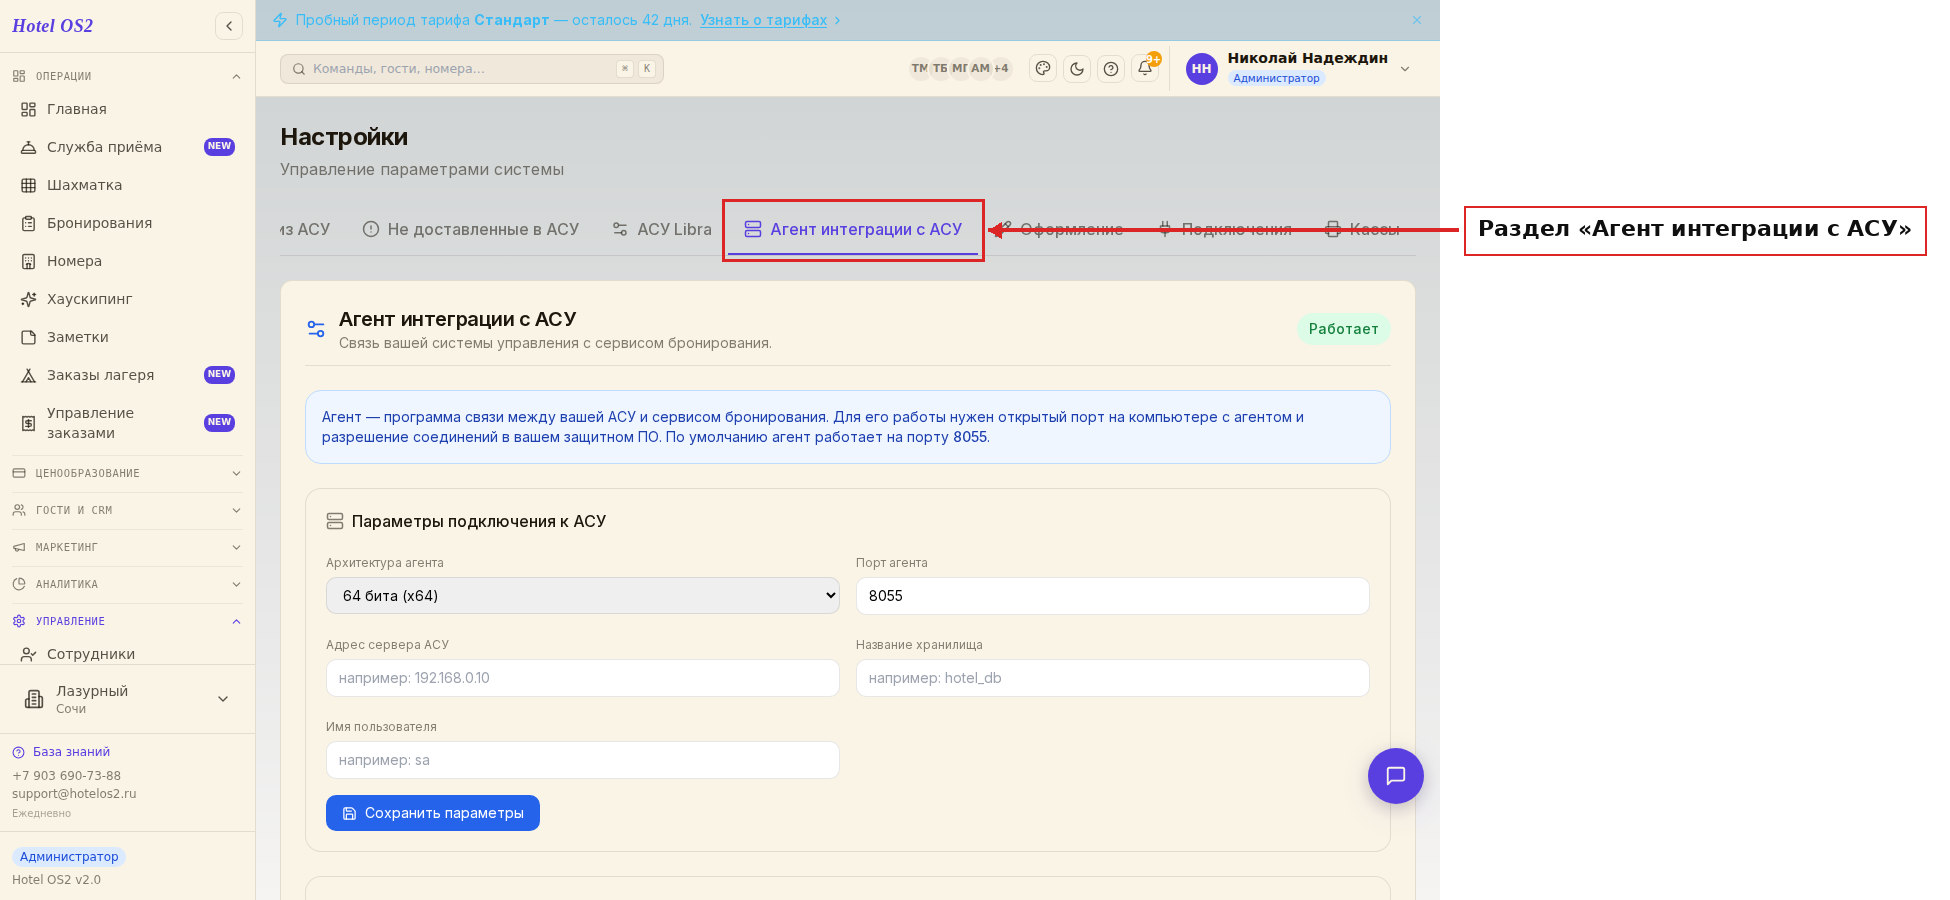1950x900 pixels.
Task: Open Служба приёма in the sidebar
Action: click(127, 147)
